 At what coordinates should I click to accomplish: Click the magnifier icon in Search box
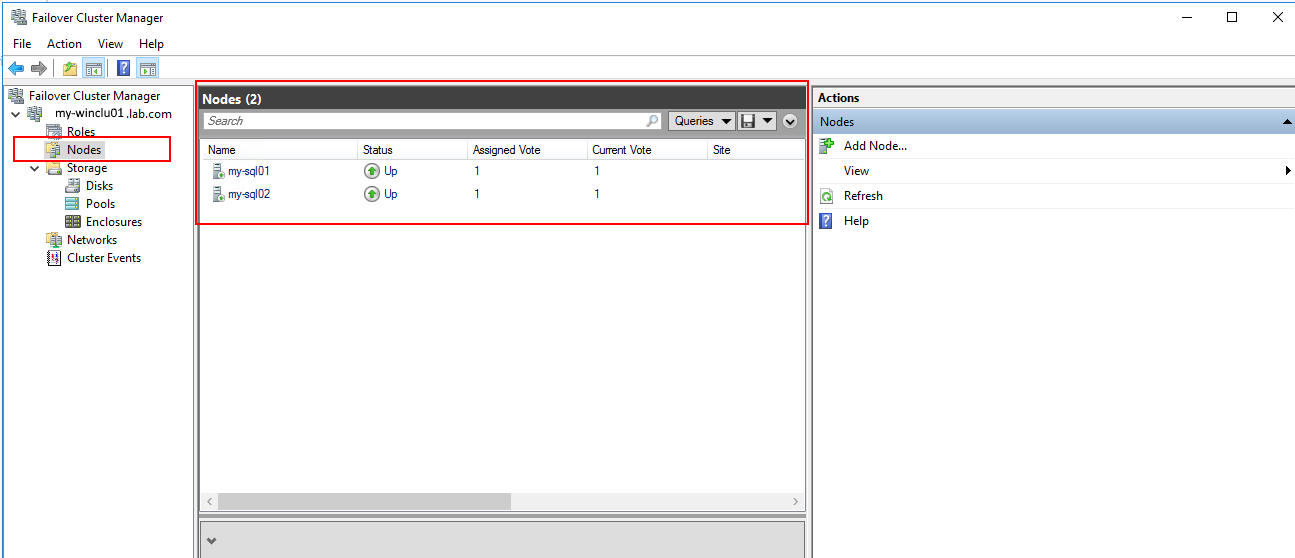652,121
